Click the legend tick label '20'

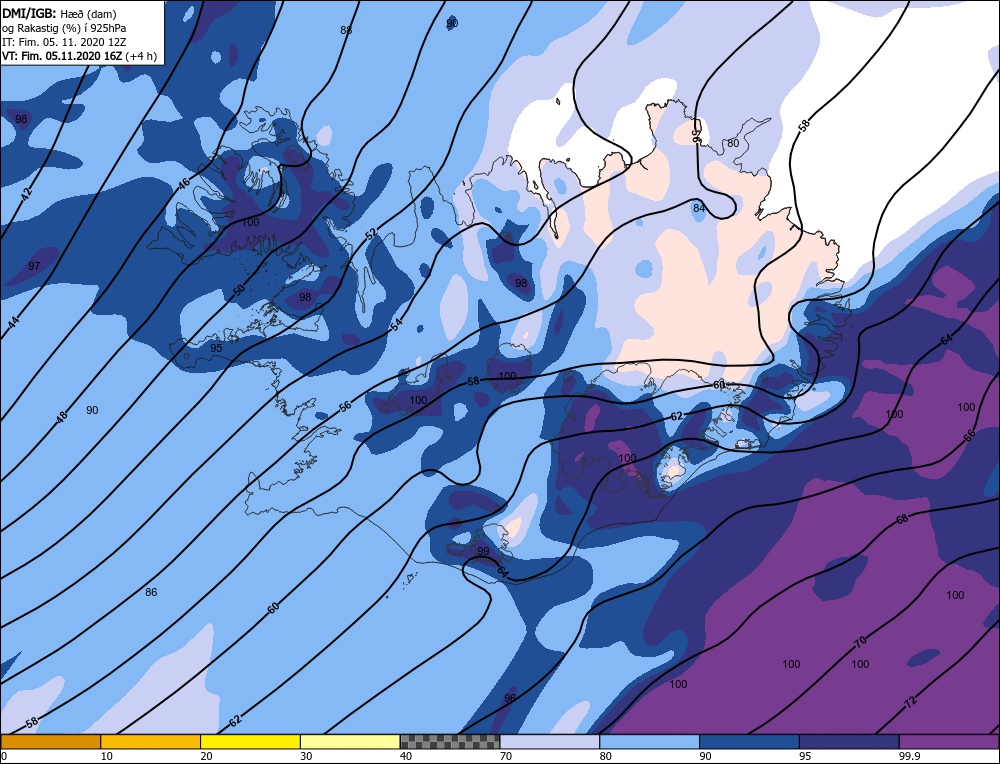click(206, 756)
